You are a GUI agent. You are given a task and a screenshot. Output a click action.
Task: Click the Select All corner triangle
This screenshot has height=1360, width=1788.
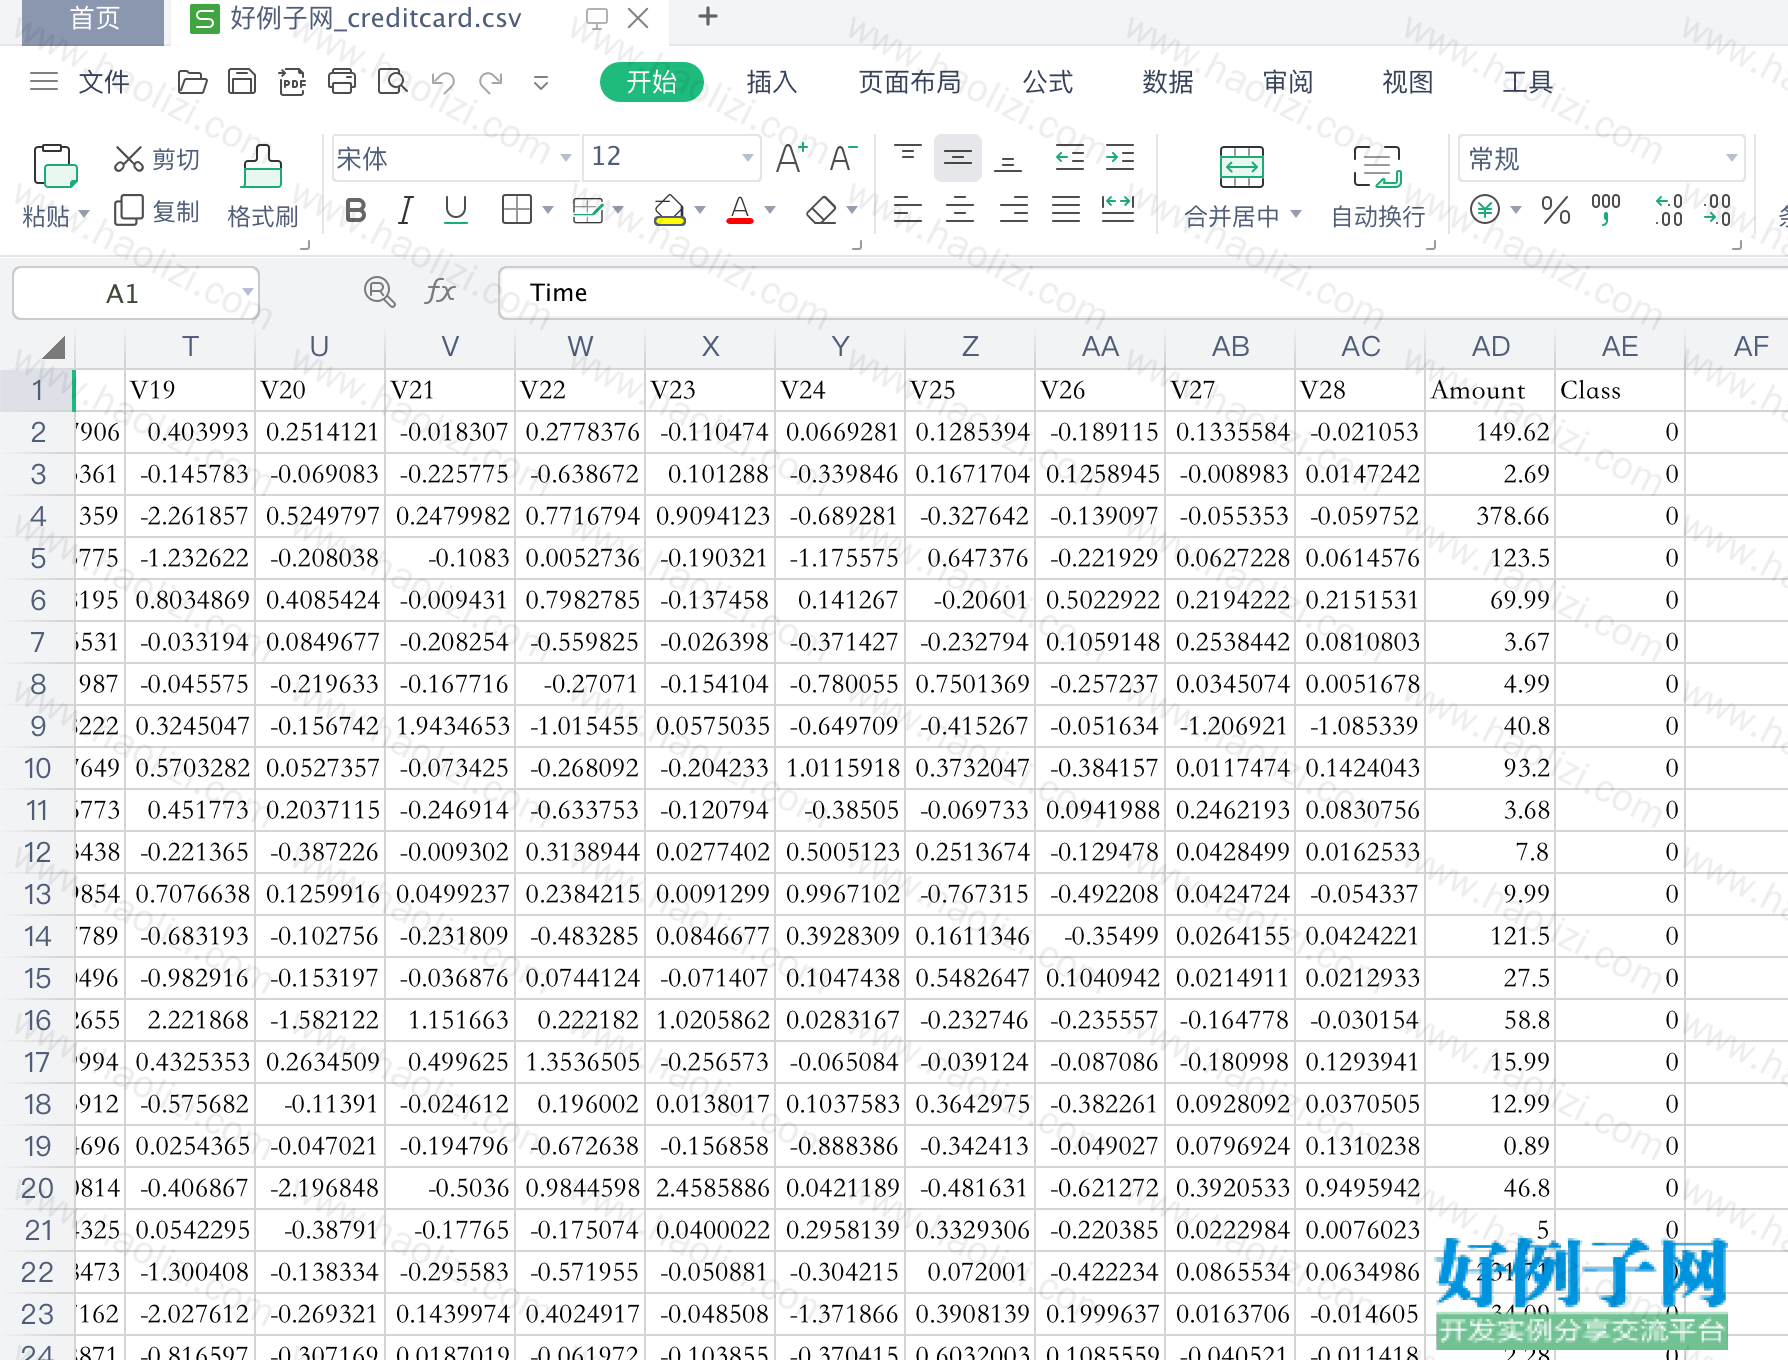53,348
